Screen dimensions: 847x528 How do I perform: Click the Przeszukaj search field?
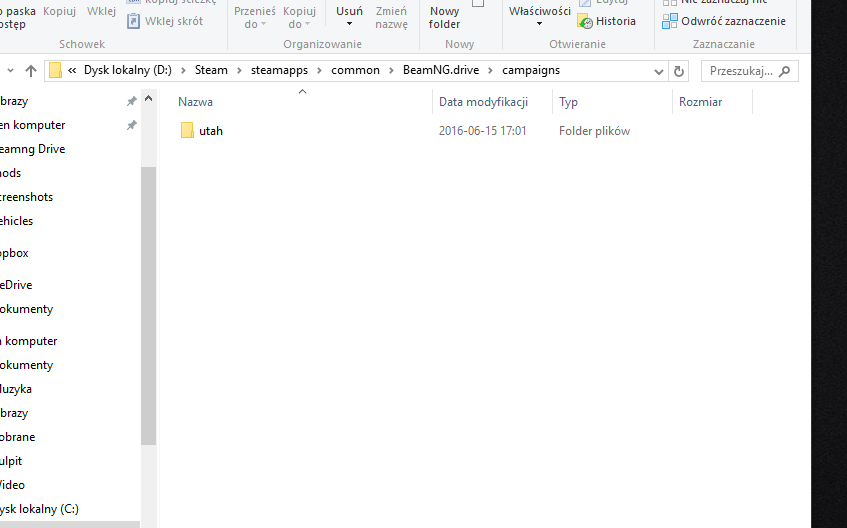pos(750,71)
